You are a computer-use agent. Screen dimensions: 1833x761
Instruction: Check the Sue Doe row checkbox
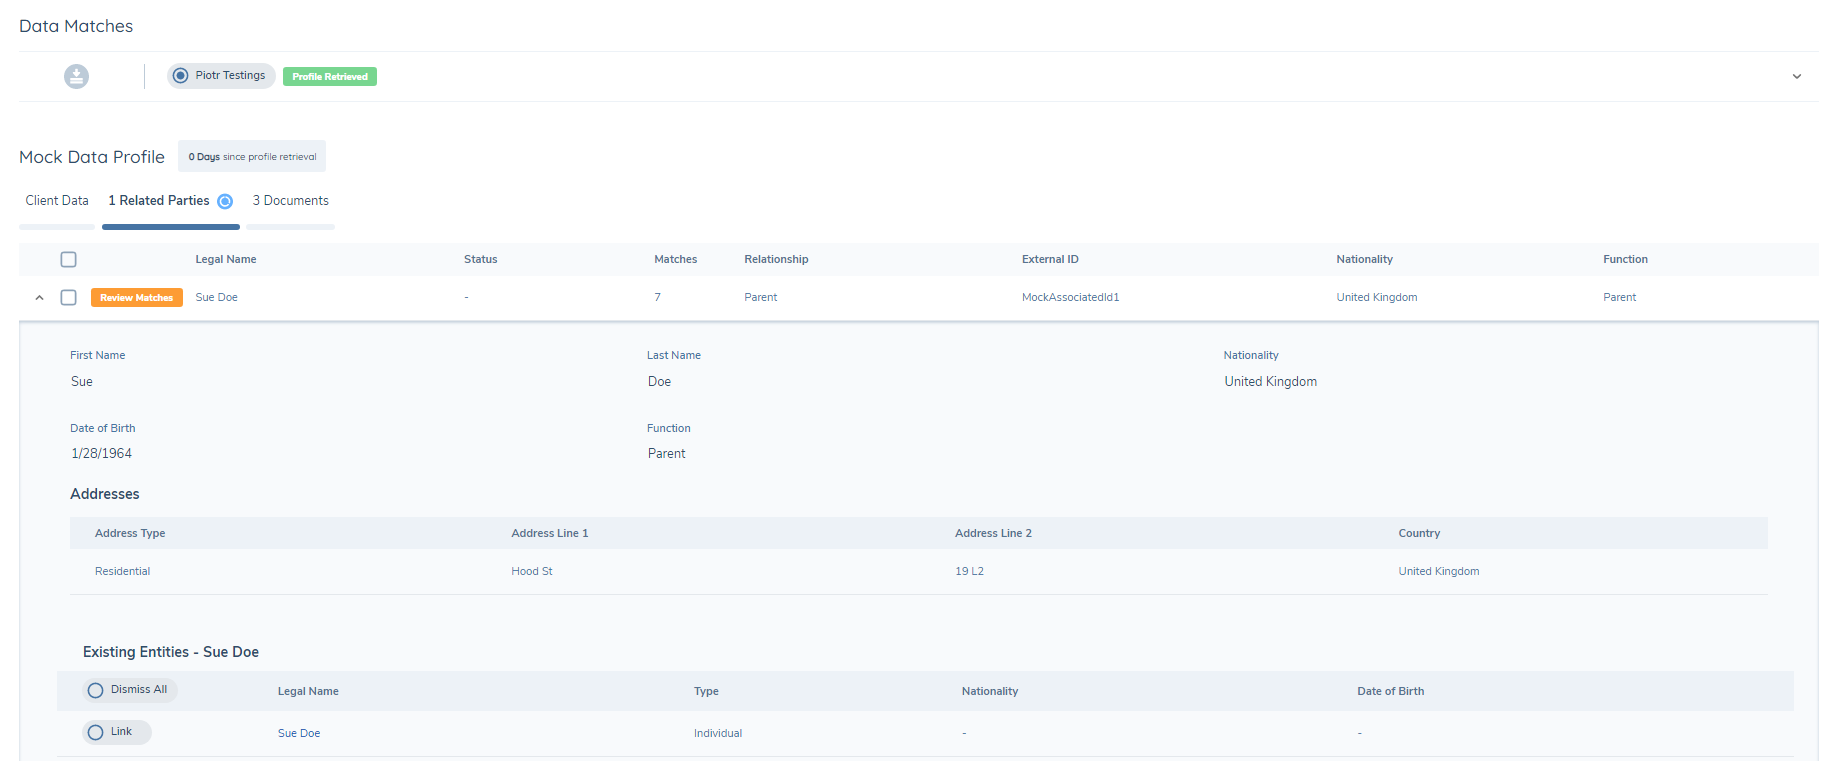pyautogui.click(x=68, y=298)
